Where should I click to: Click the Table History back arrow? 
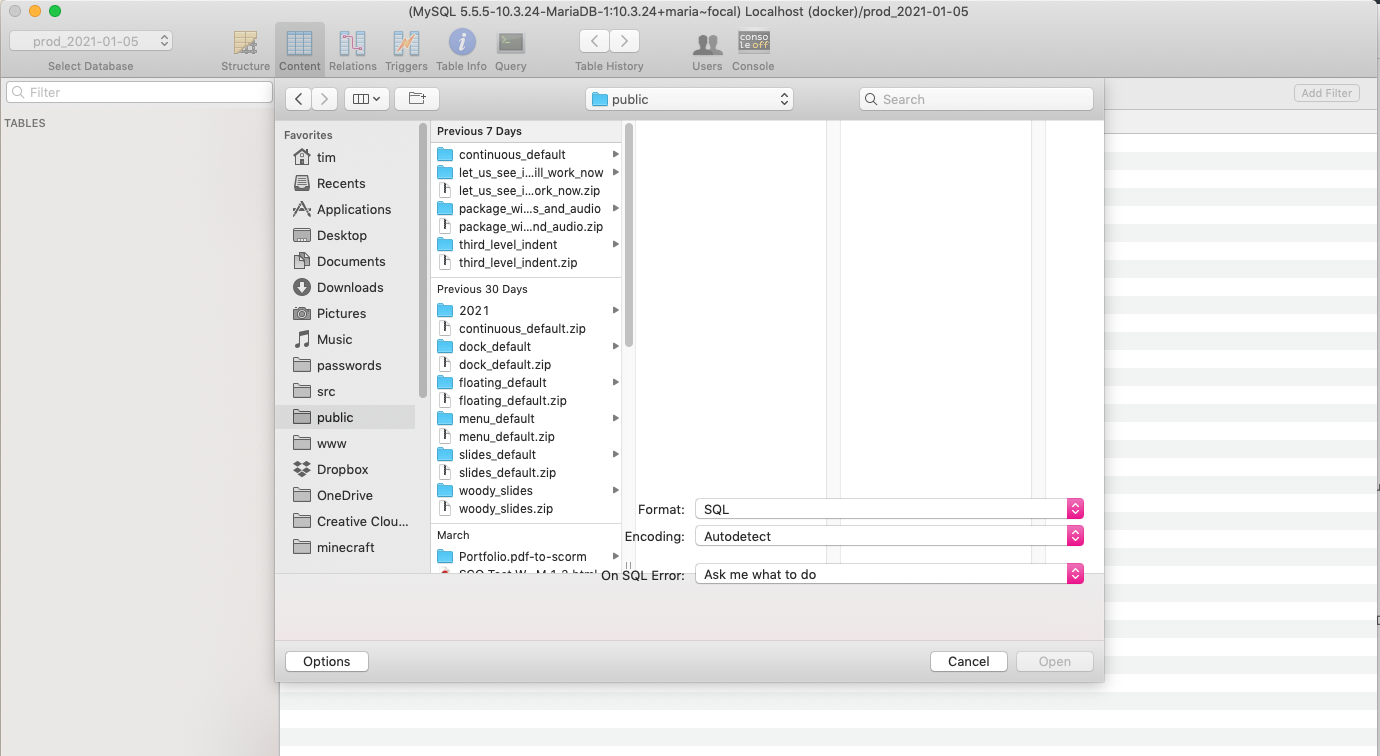pos(594,41)
